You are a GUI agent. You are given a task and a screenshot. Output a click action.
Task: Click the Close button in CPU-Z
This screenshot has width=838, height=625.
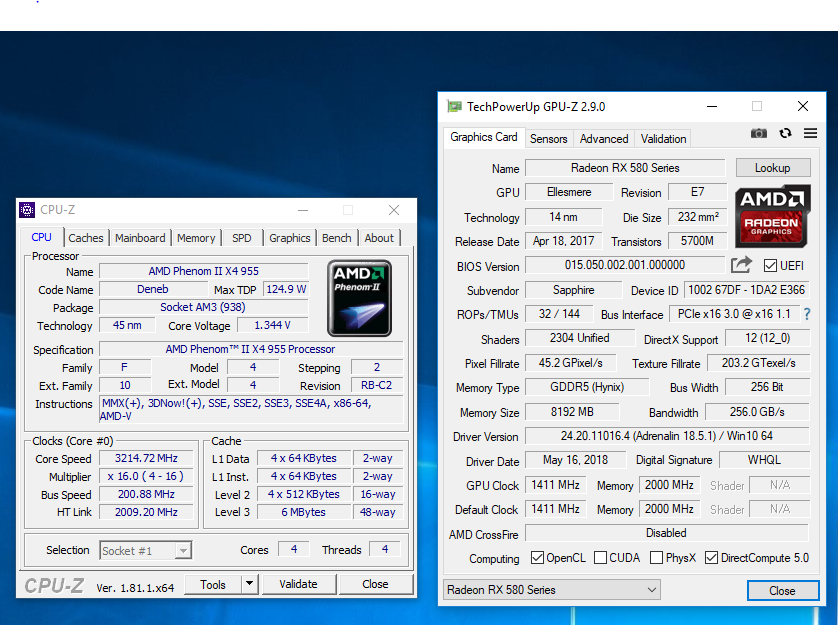375,584
